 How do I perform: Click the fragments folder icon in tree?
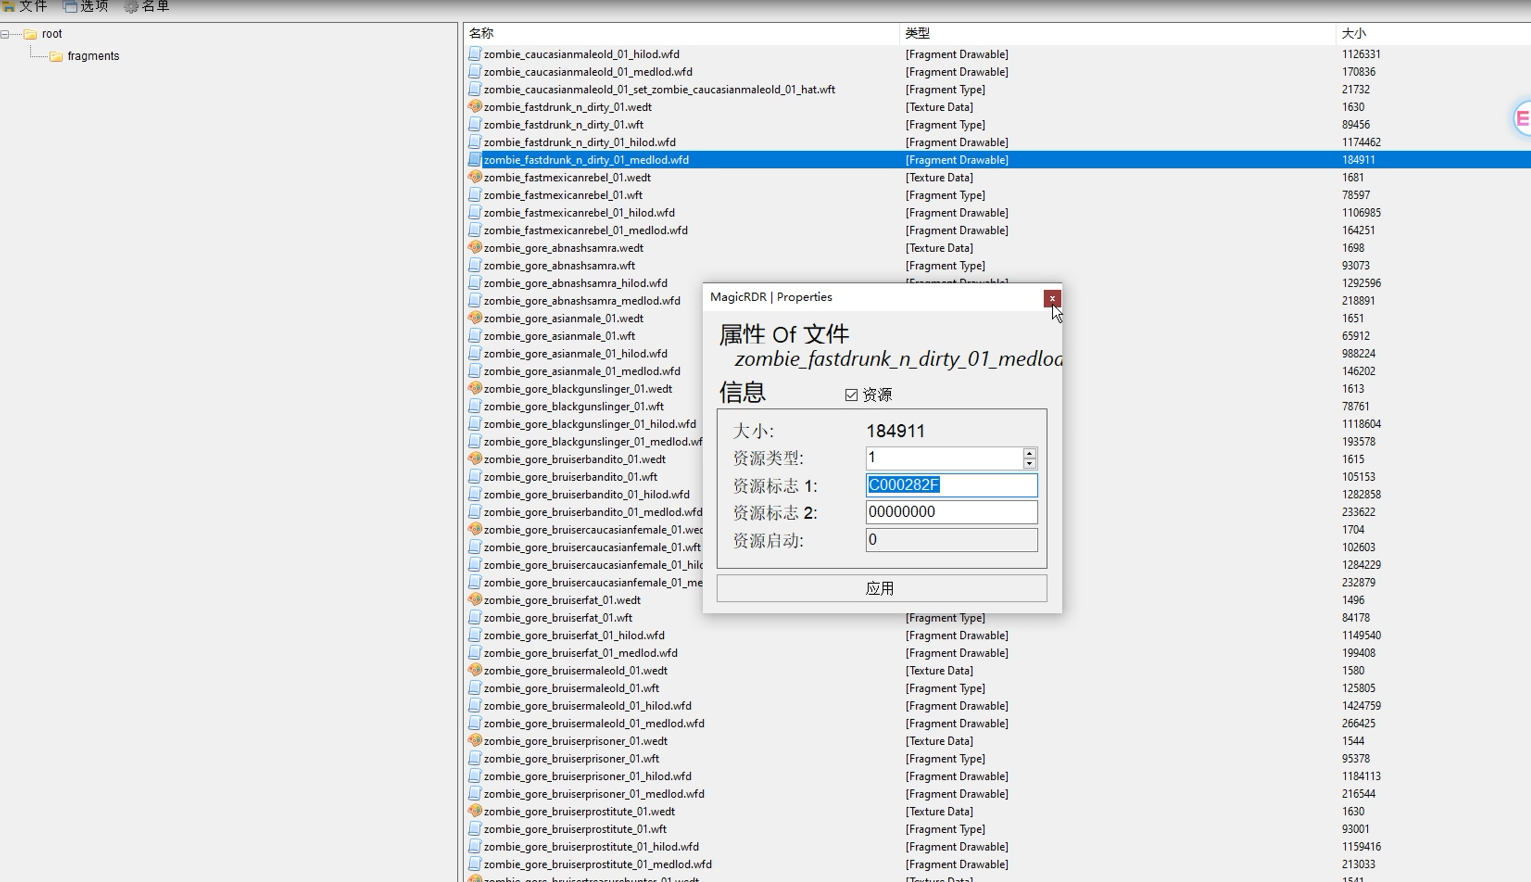[x=56, y=56]
